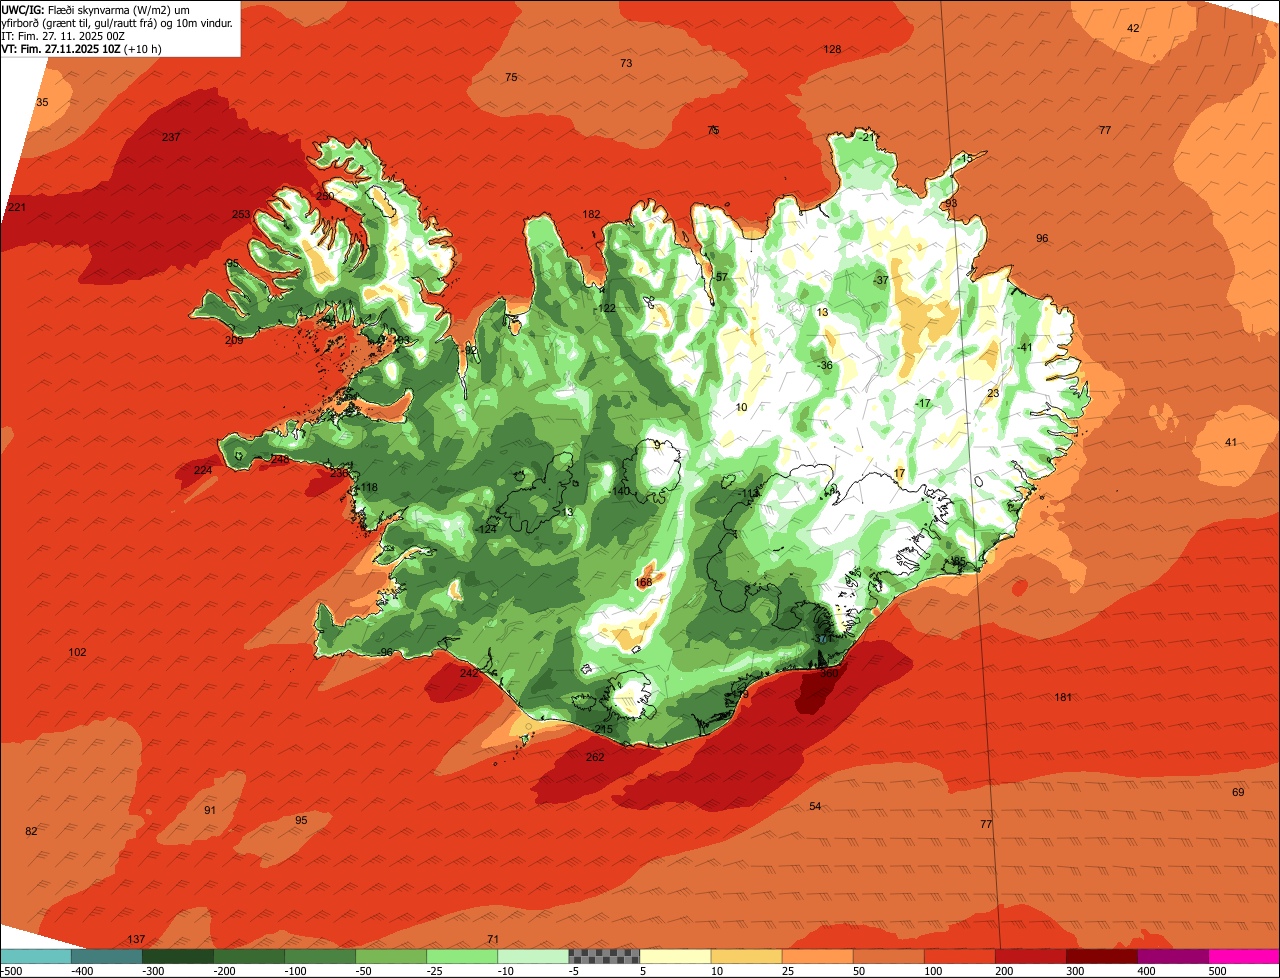Click the map value 215 on the south coast

coord(604,729)
